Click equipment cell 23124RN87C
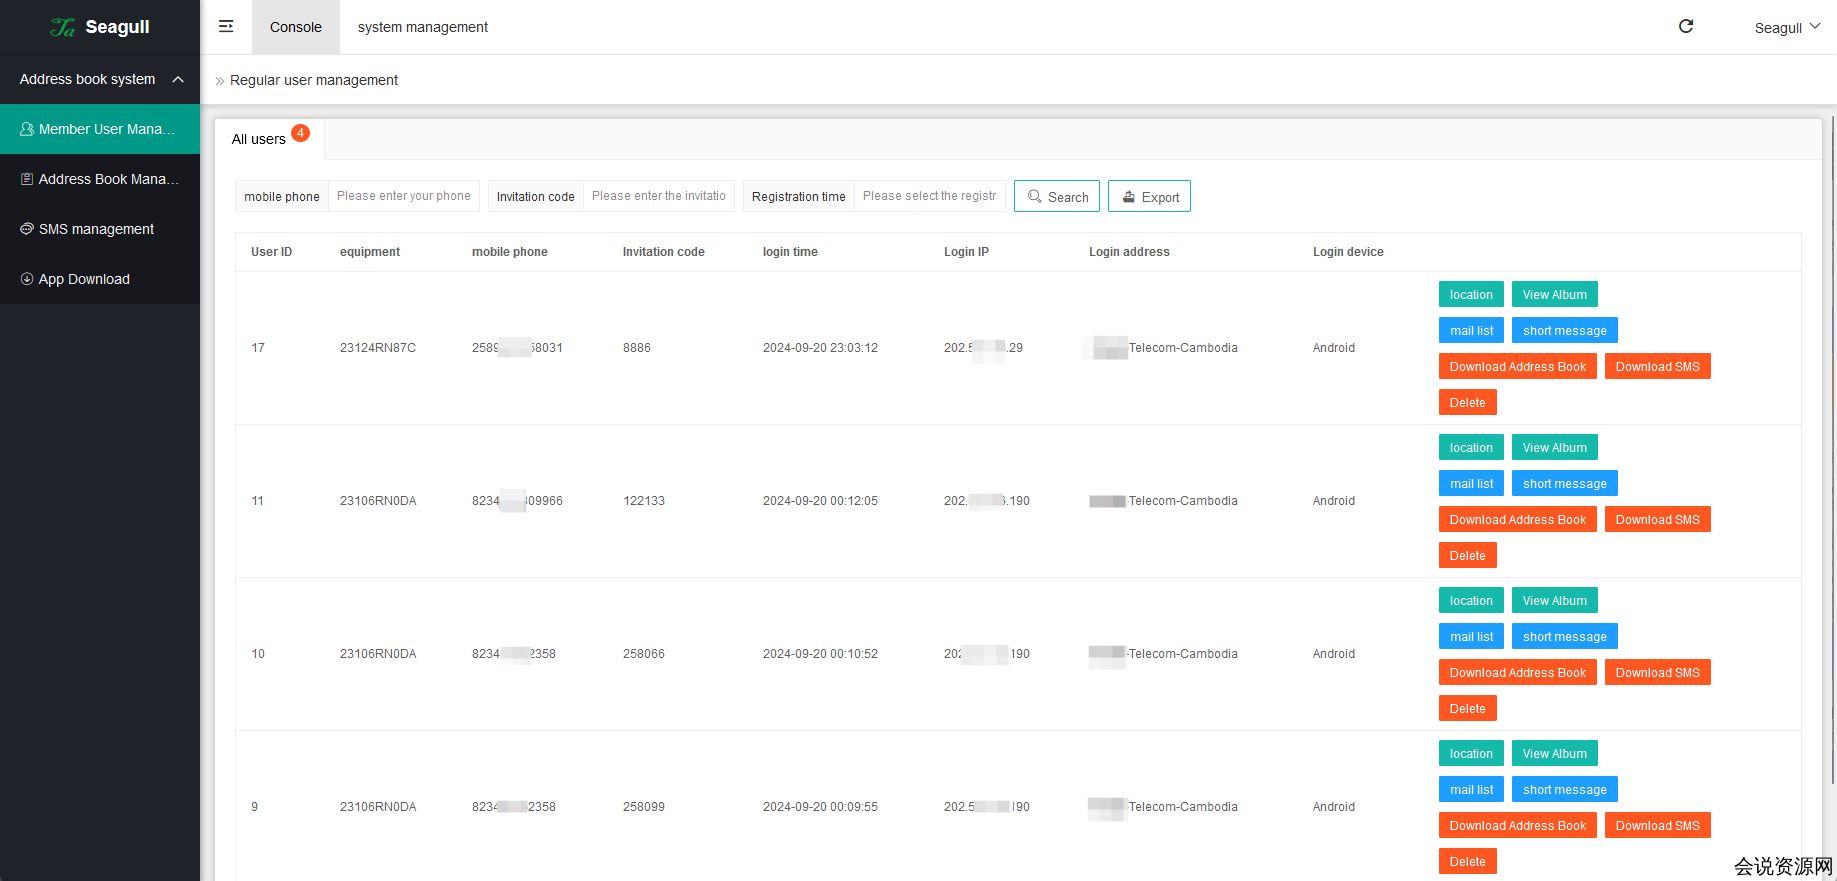This screenshot has height=881, width=1837. pyautogui.click(x=378, y=348)
